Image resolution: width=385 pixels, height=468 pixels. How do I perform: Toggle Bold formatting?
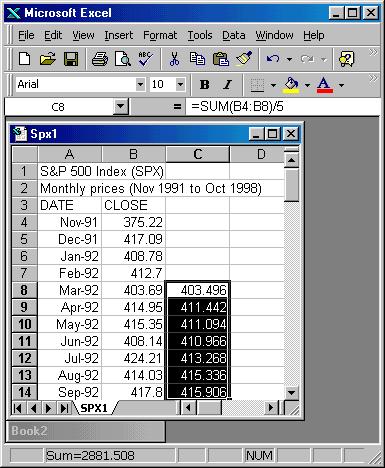coord(204,85)
